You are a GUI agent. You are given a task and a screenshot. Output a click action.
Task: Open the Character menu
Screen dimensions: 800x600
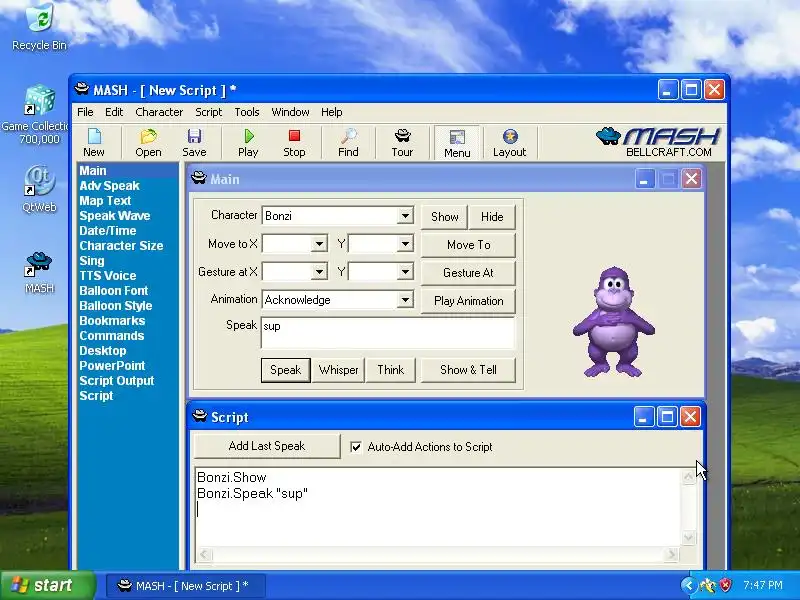click(x=159, y=112)
